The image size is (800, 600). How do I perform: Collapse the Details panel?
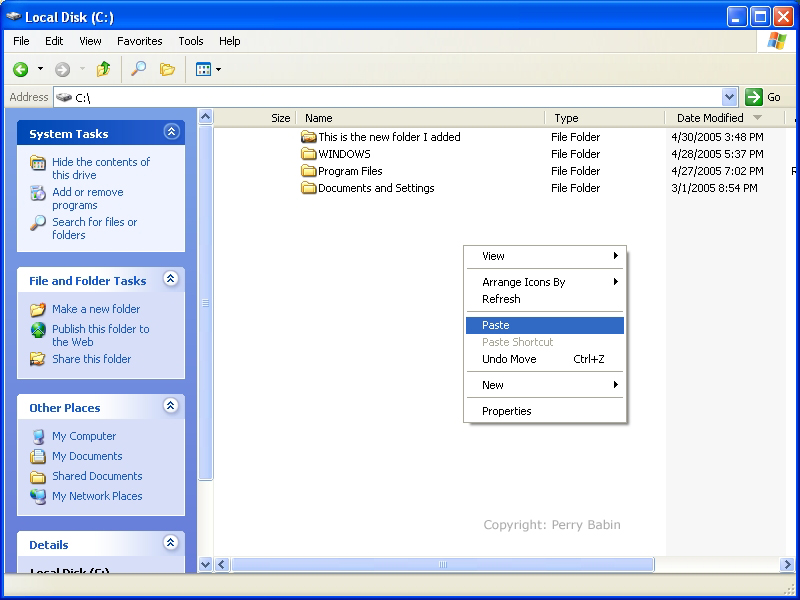coord(171,542)
